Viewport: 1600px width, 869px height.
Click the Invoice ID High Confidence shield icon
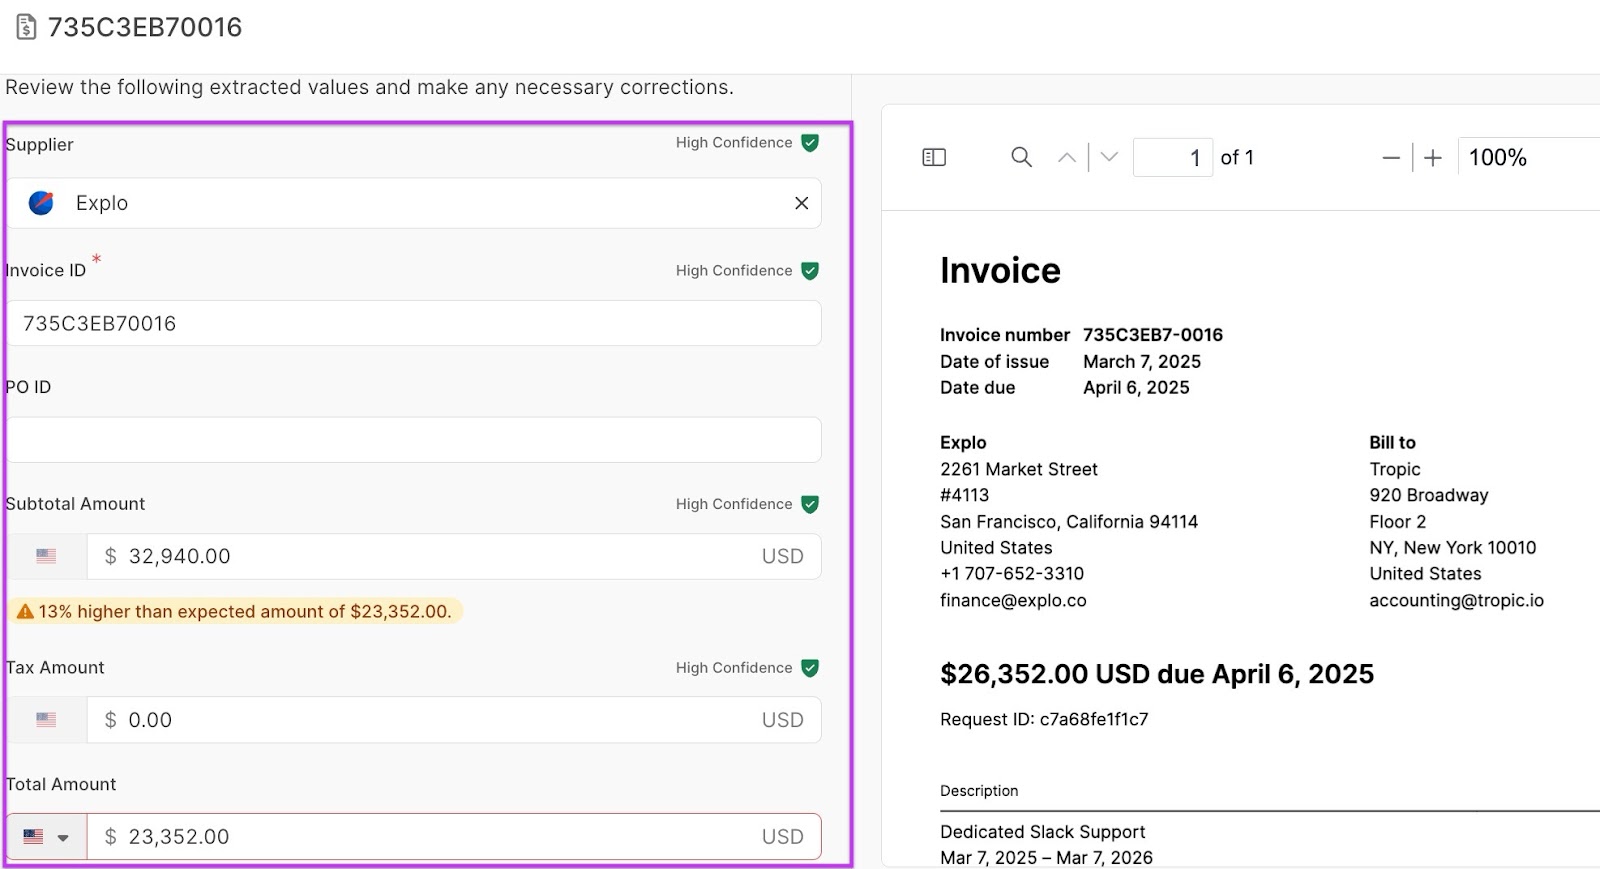coord(810,271)
